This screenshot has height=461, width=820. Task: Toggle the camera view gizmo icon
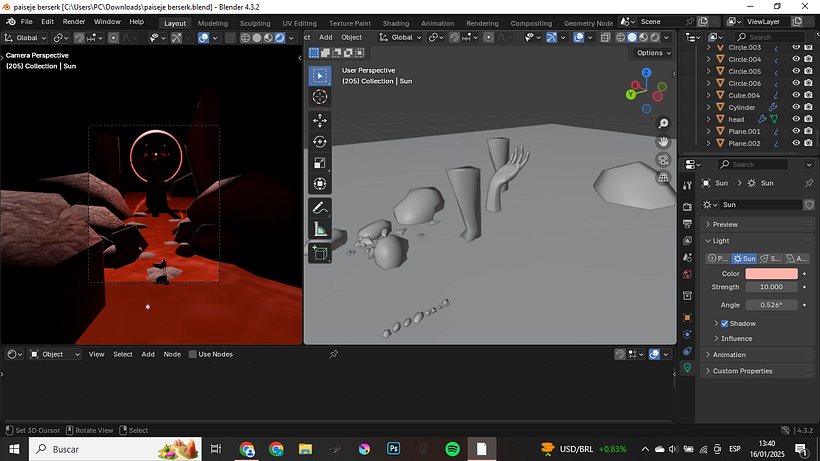pyautogui.click(x=663, y=160)
